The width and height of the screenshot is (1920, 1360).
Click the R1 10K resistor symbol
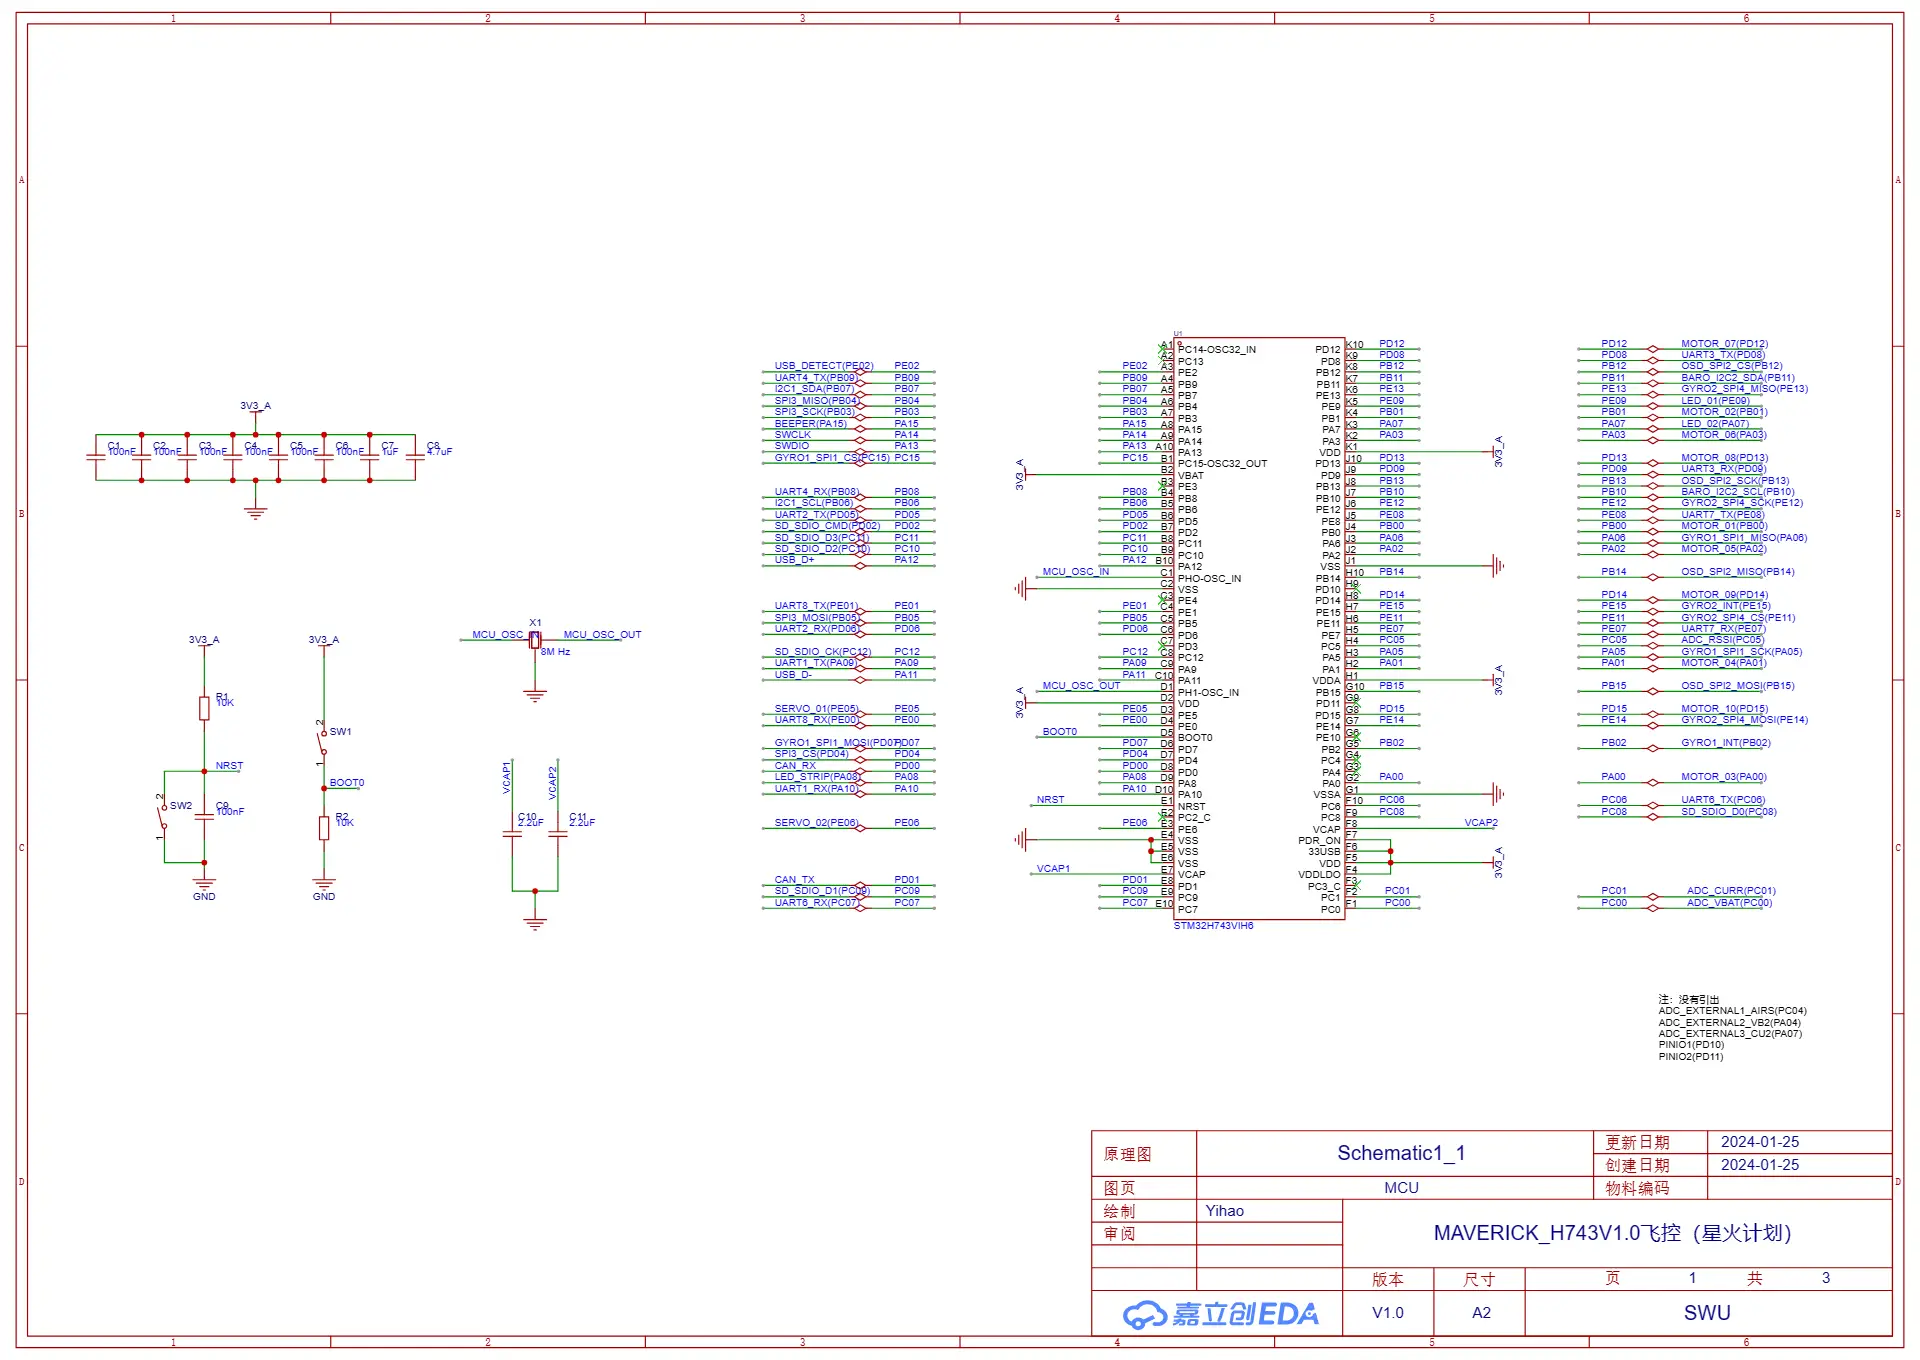tap(204, 708)
